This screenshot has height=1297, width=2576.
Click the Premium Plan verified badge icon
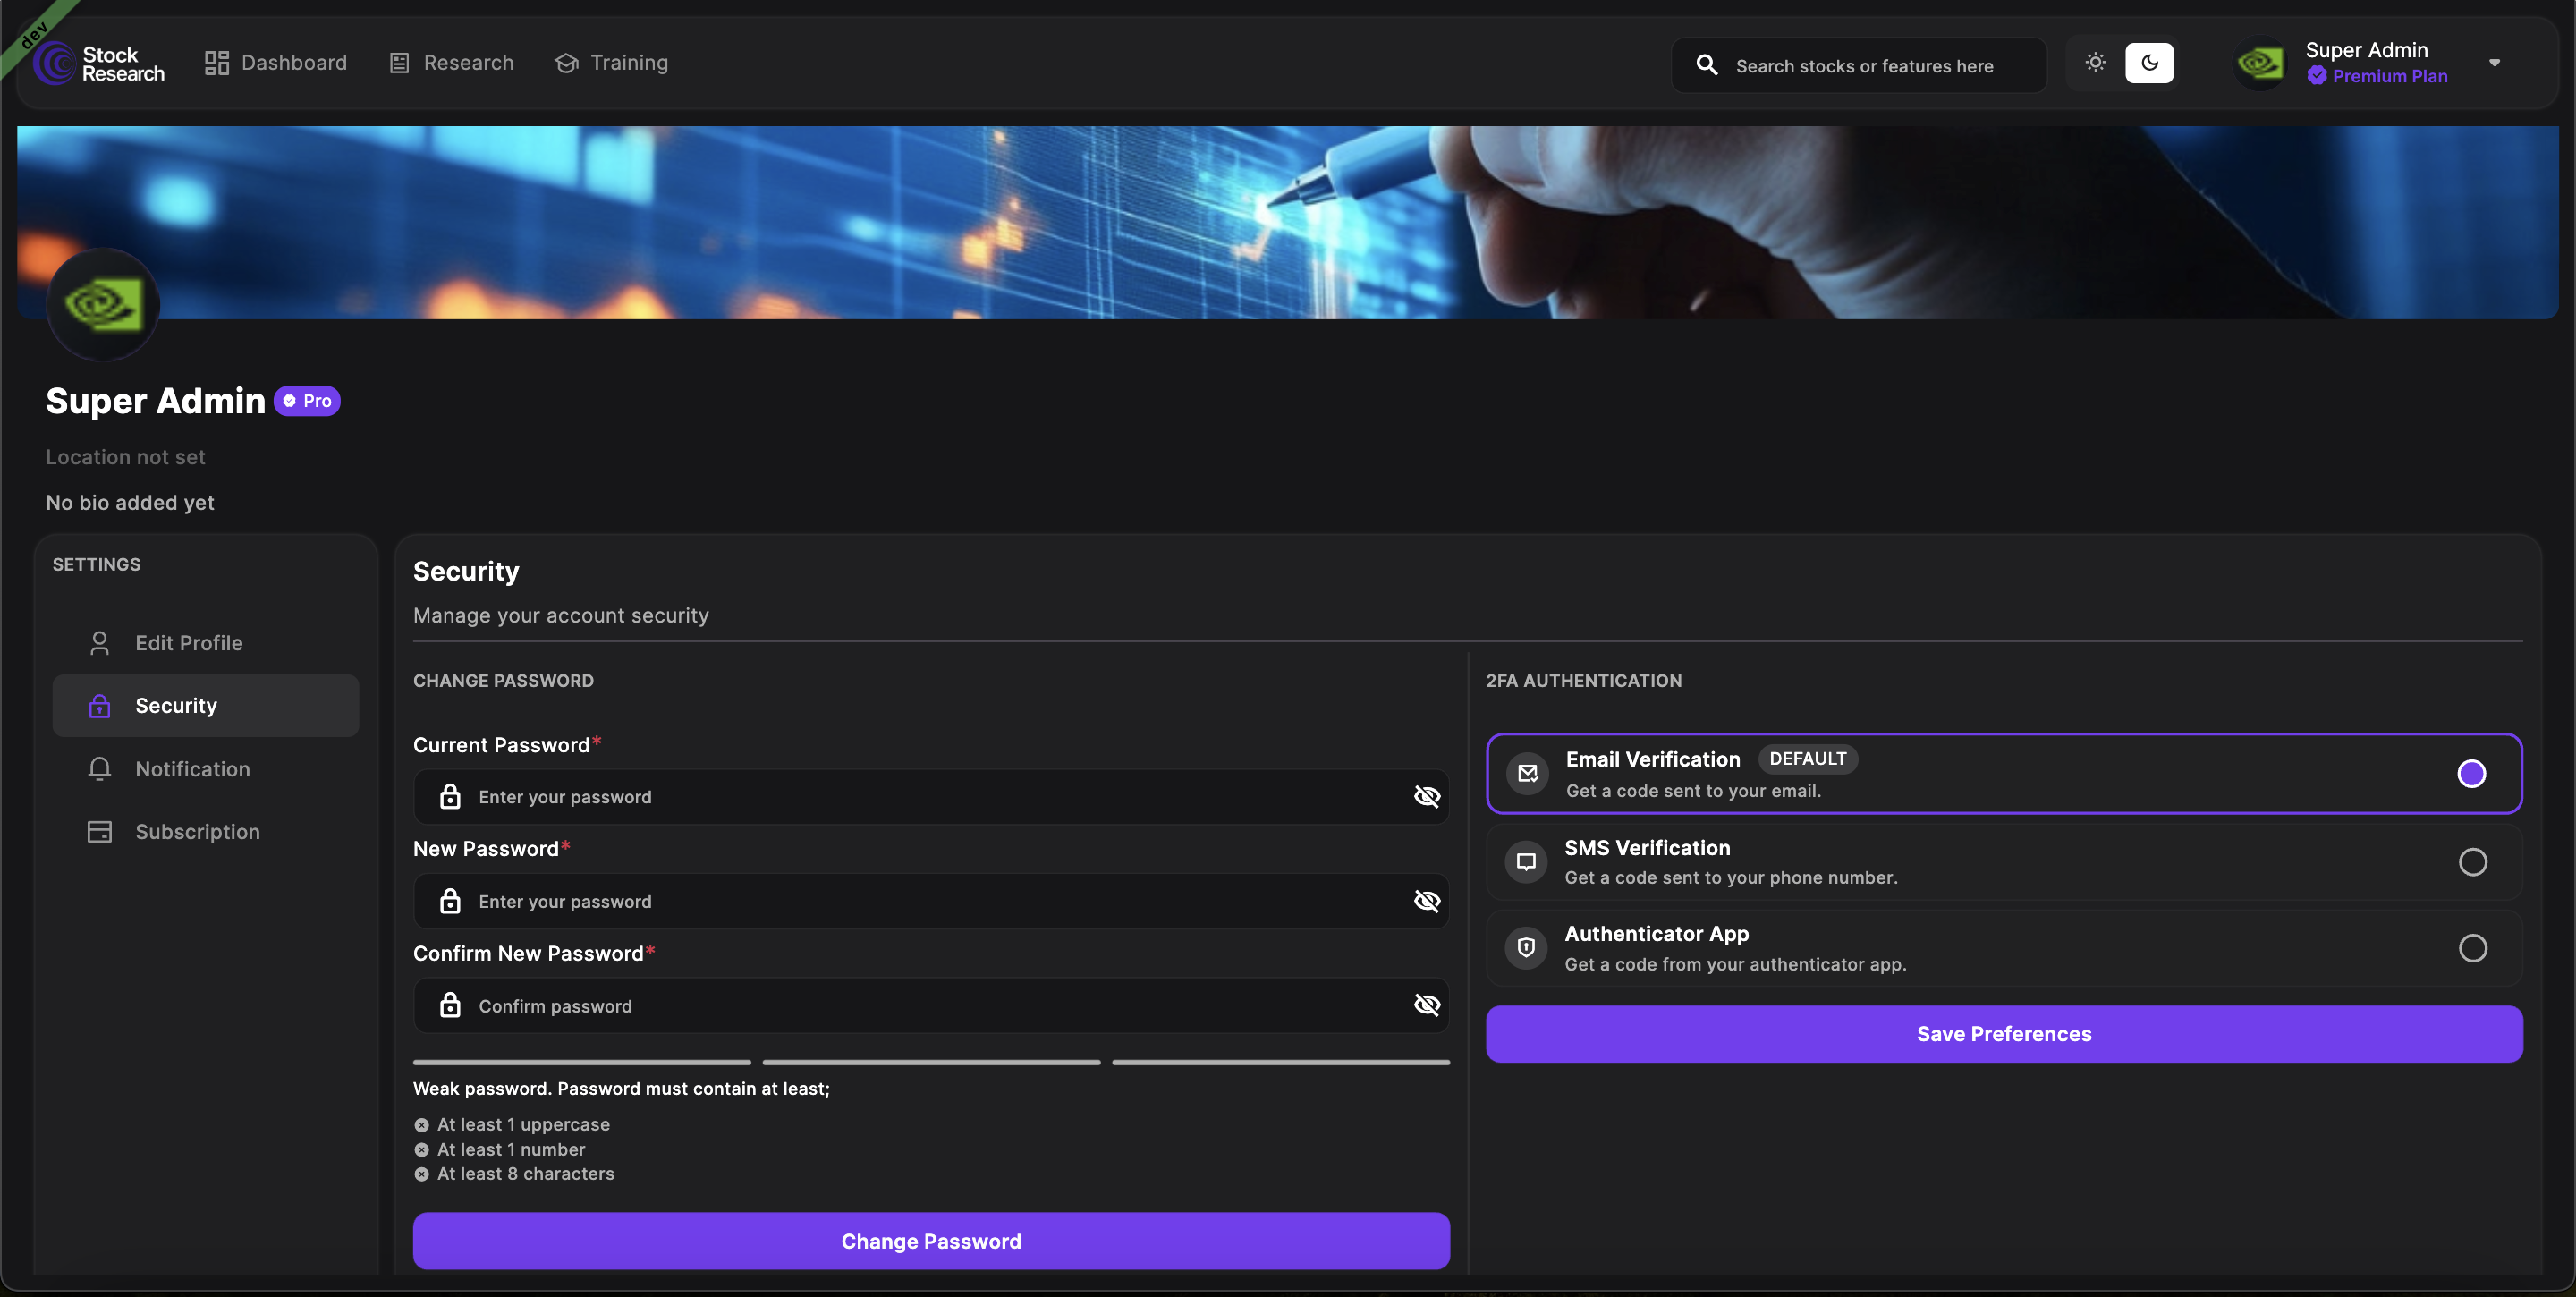pyautogui.click(x=2316, y=76)
